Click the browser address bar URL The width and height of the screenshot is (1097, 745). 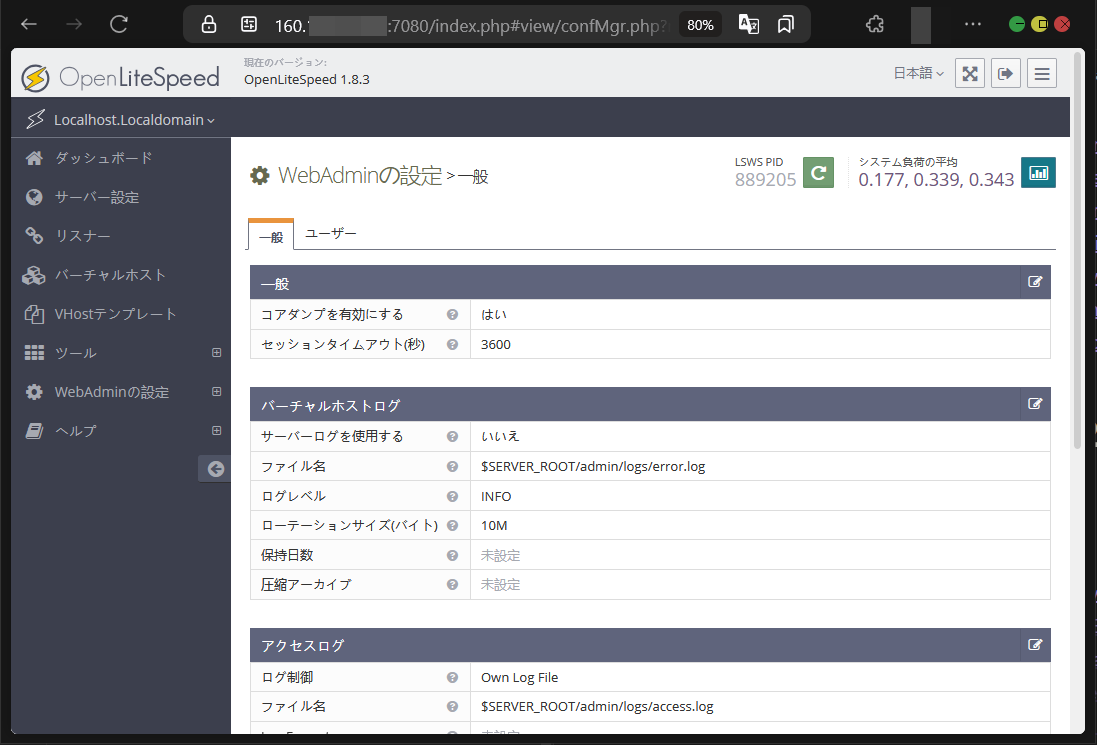click(472, 26)
